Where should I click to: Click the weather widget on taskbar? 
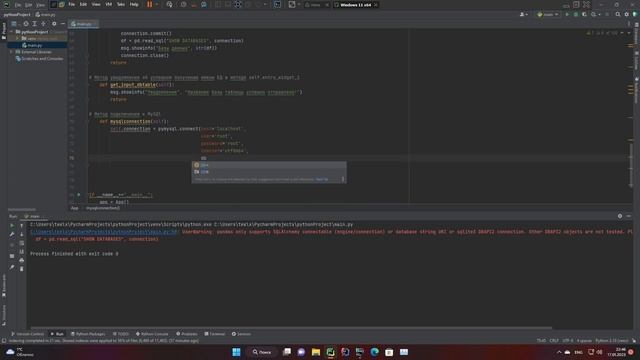pos(20,352)
